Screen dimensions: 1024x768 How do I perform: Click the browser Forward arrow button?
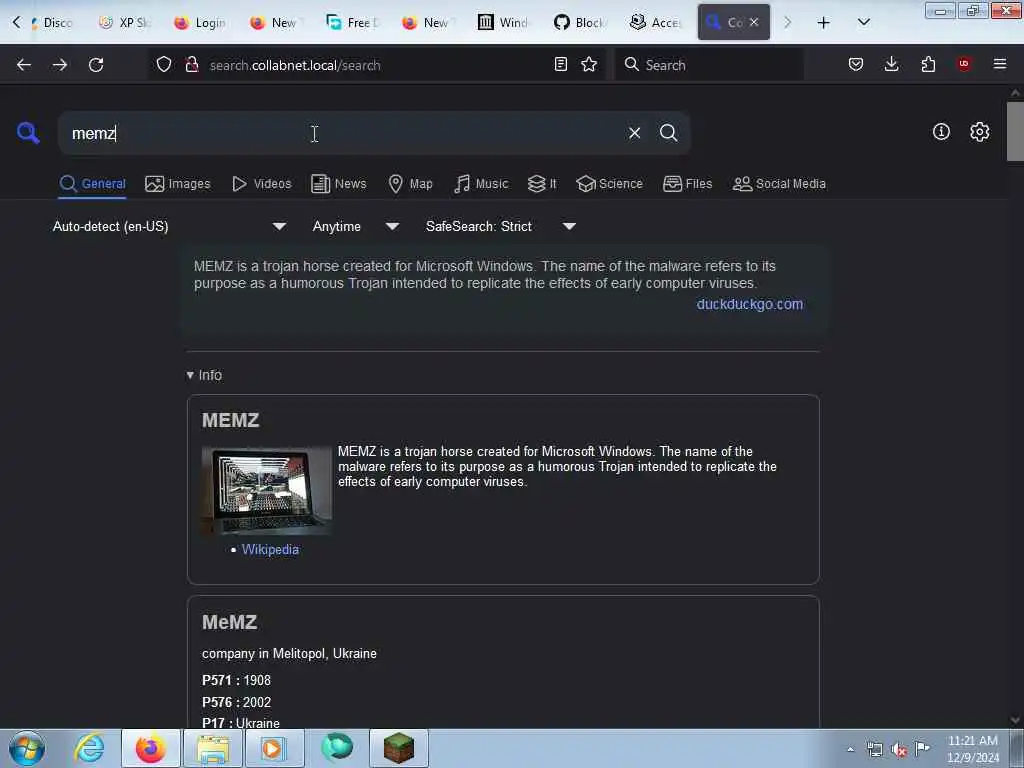pos(60,65)
